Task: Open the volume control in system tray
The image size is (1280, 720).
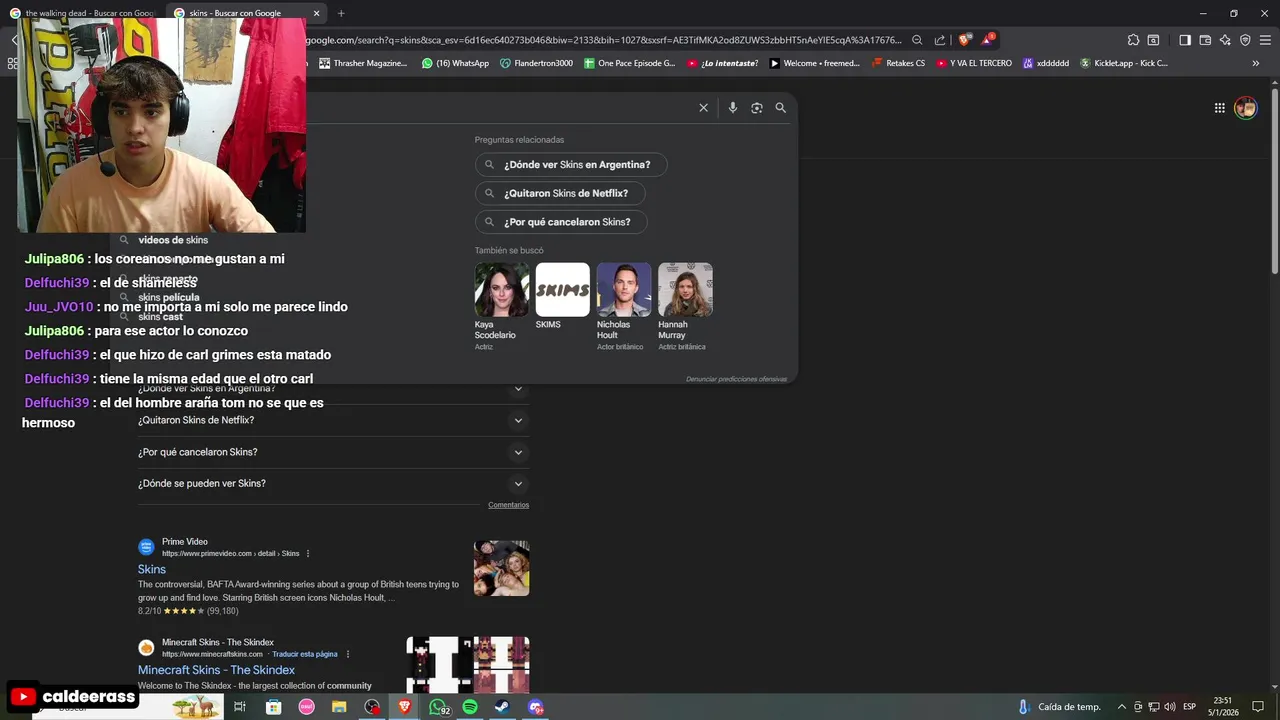Action: click(1169, 707)
